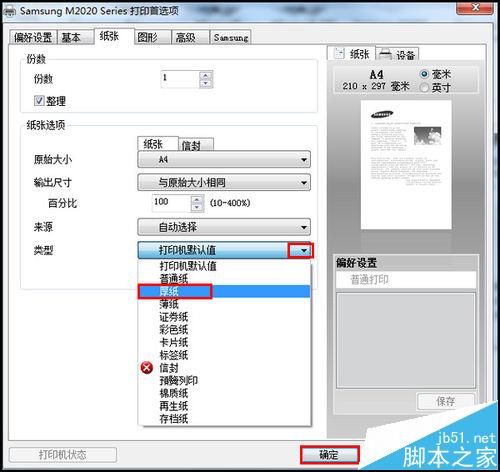This screenshot has height=472, width=500.
Task: Click the printer icon on the 设备 tab
Action: [x=386, y=54]
